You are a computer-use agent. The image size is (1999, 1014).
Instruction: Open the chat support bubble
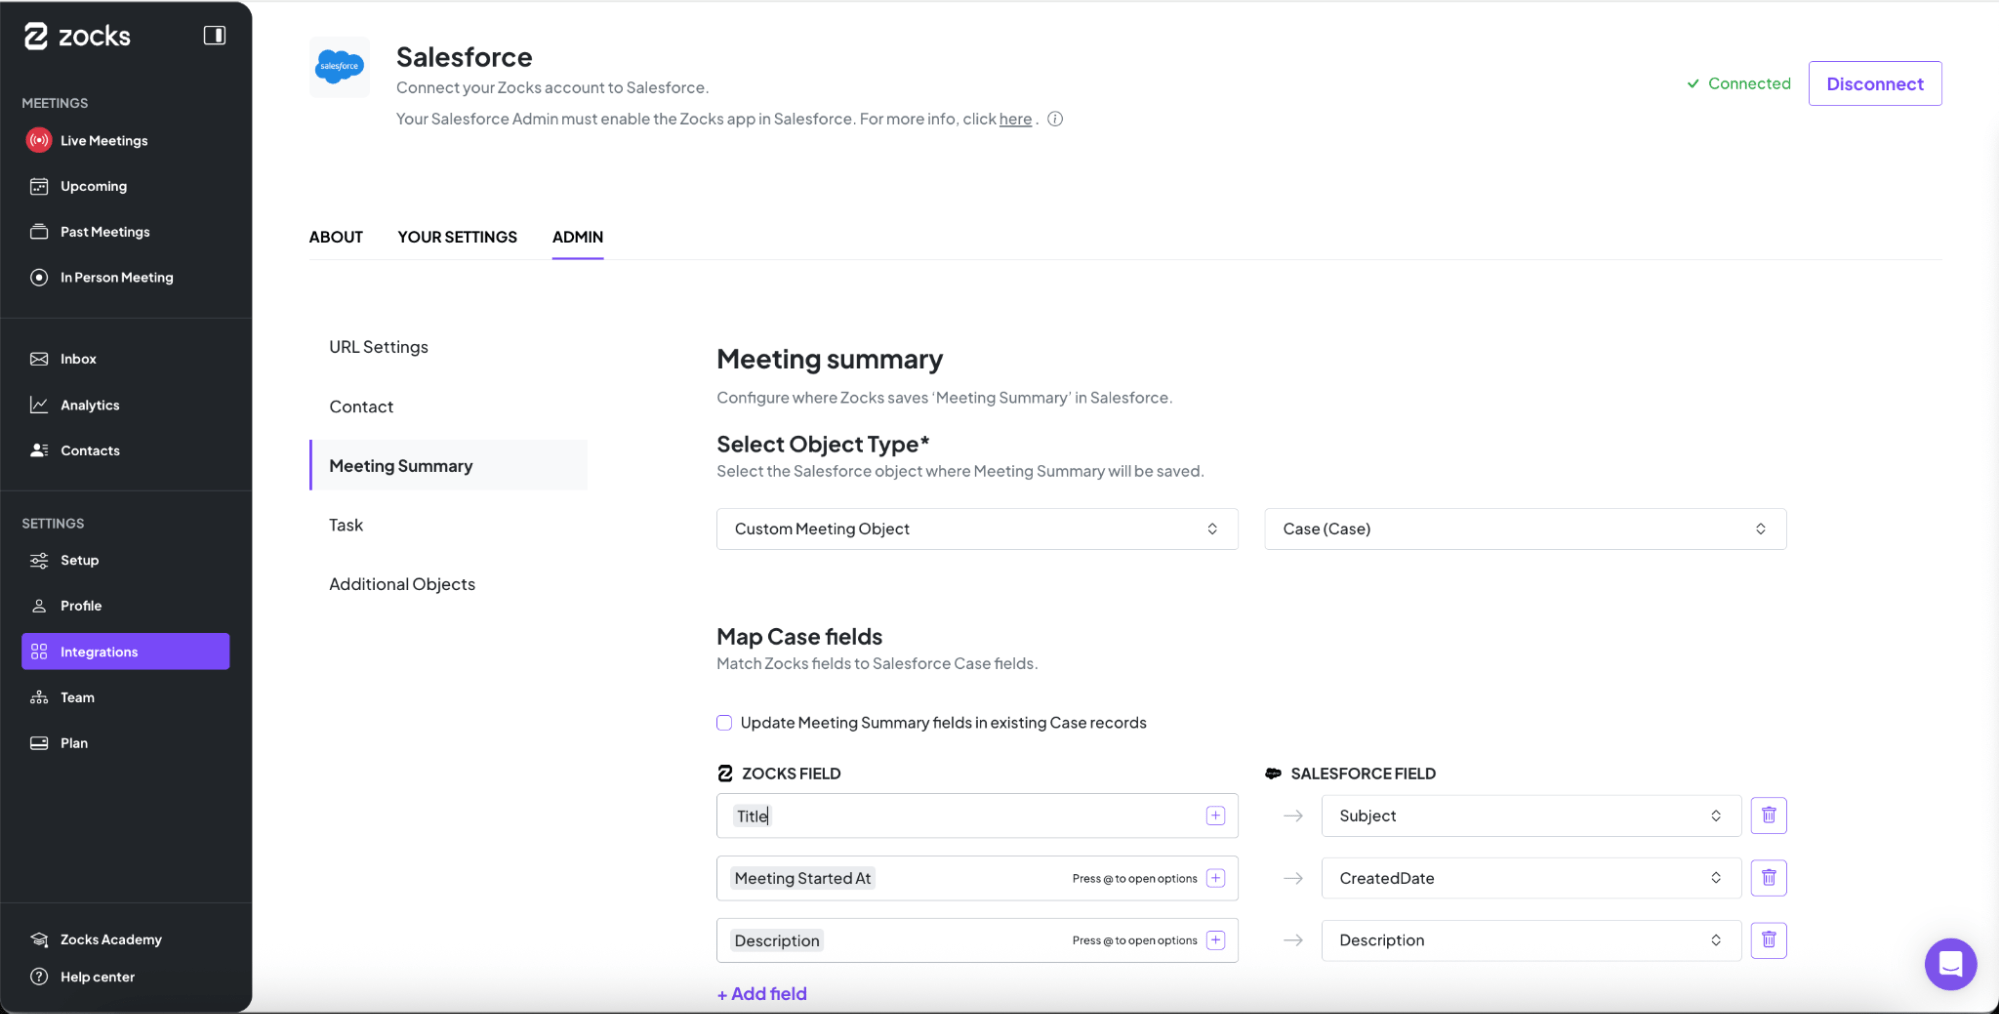[x=1950, y=964]
